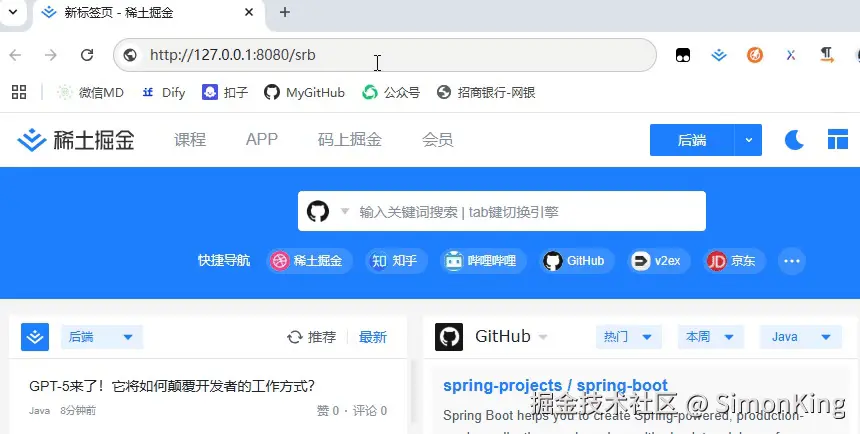Expand the arrow beside the 后端 button
Image resolution: width=860 pixels, height=434 pixels.
[x=749, y=140]
